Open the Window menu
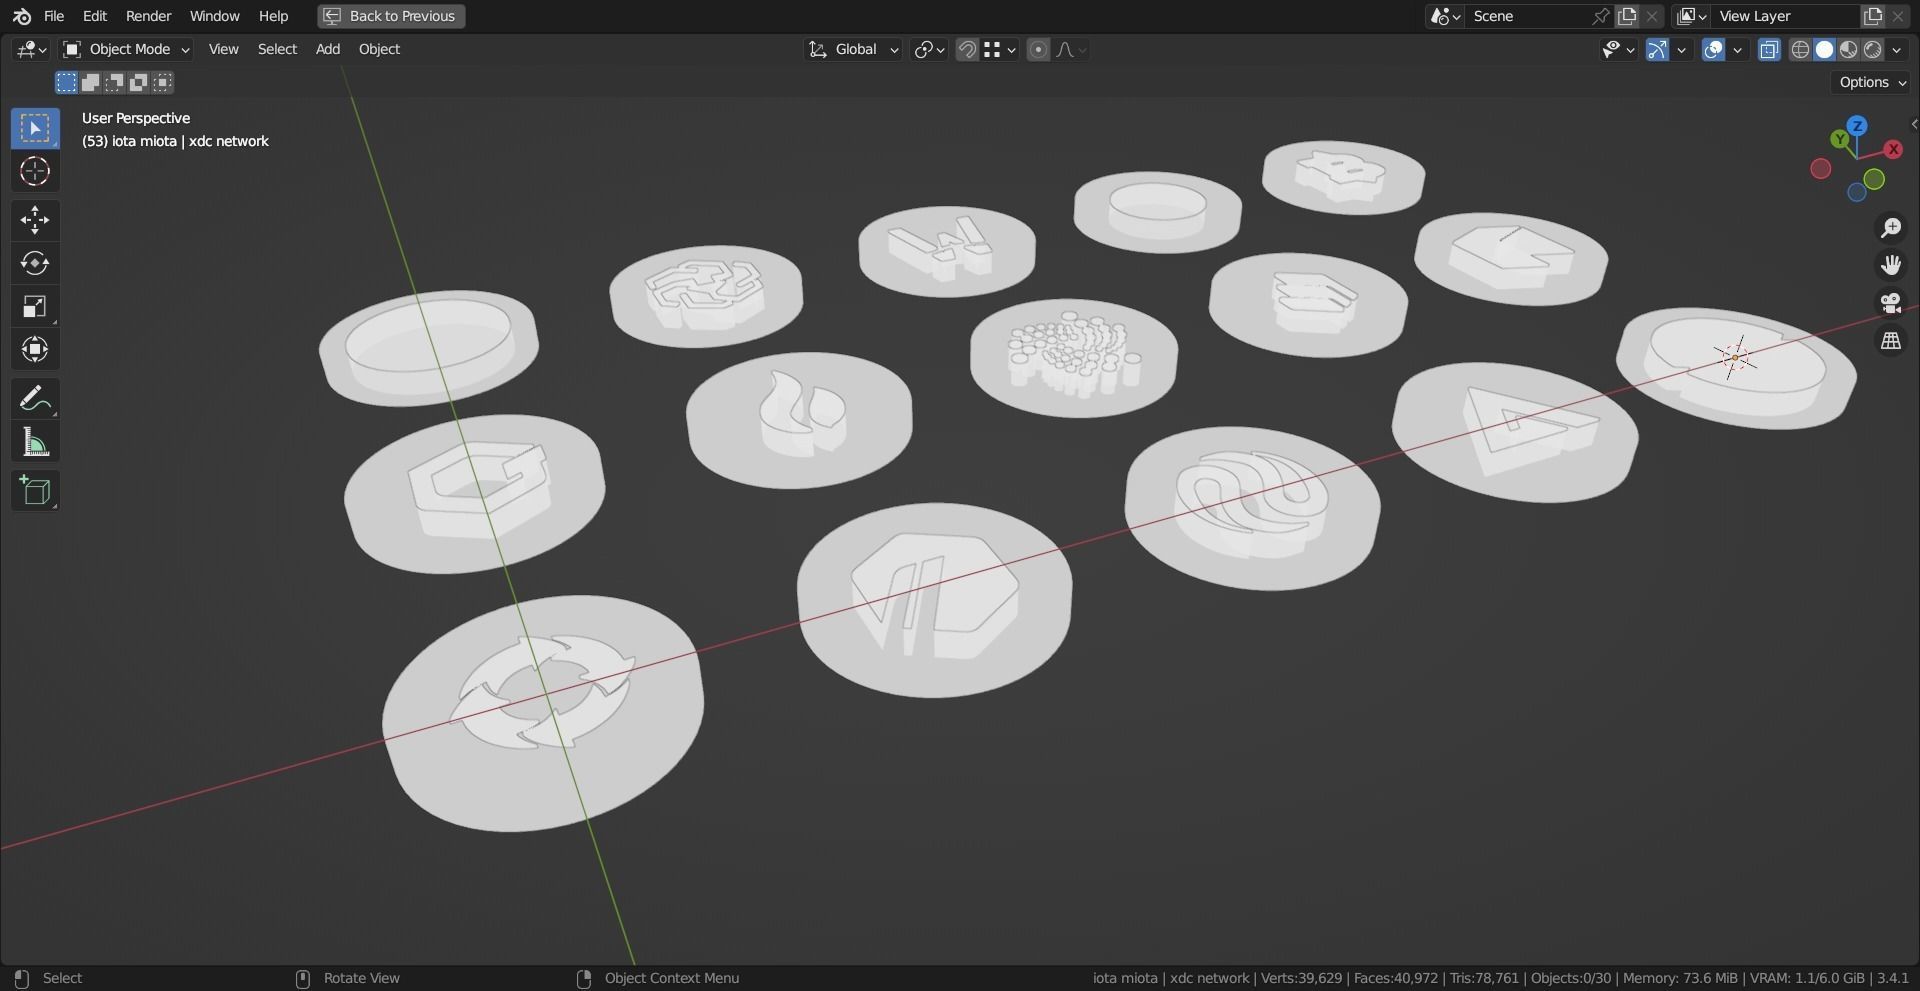Viewport: 1920px width, 991px height. (214, 16)
